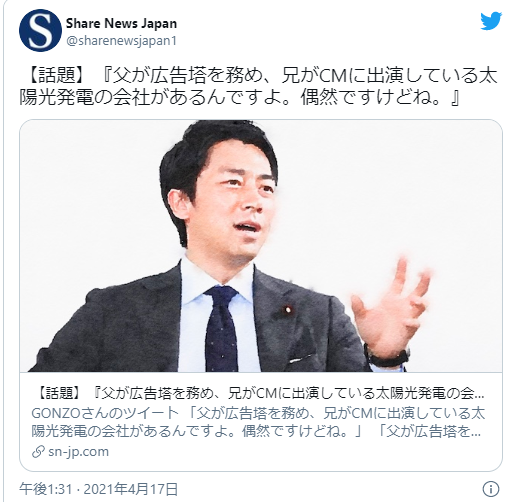
Task: Click the 2021年4月17日 date text
Action: (x=130, y=489)
